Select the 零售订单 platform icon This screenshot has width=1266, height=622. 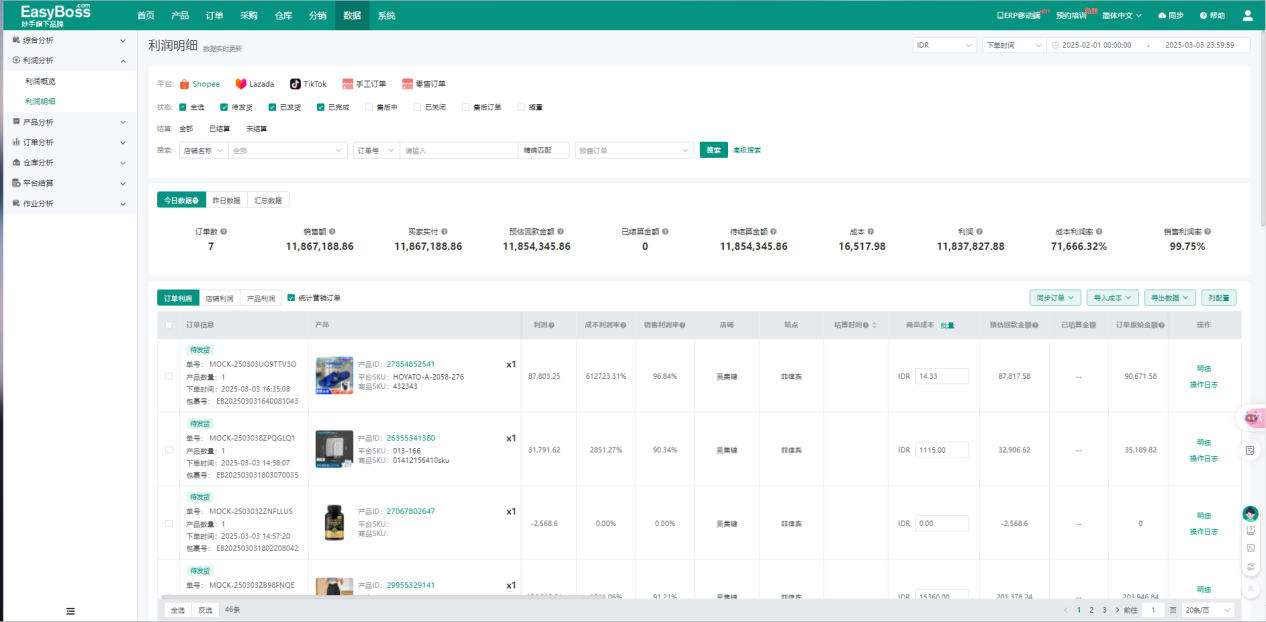click(408, 84)
